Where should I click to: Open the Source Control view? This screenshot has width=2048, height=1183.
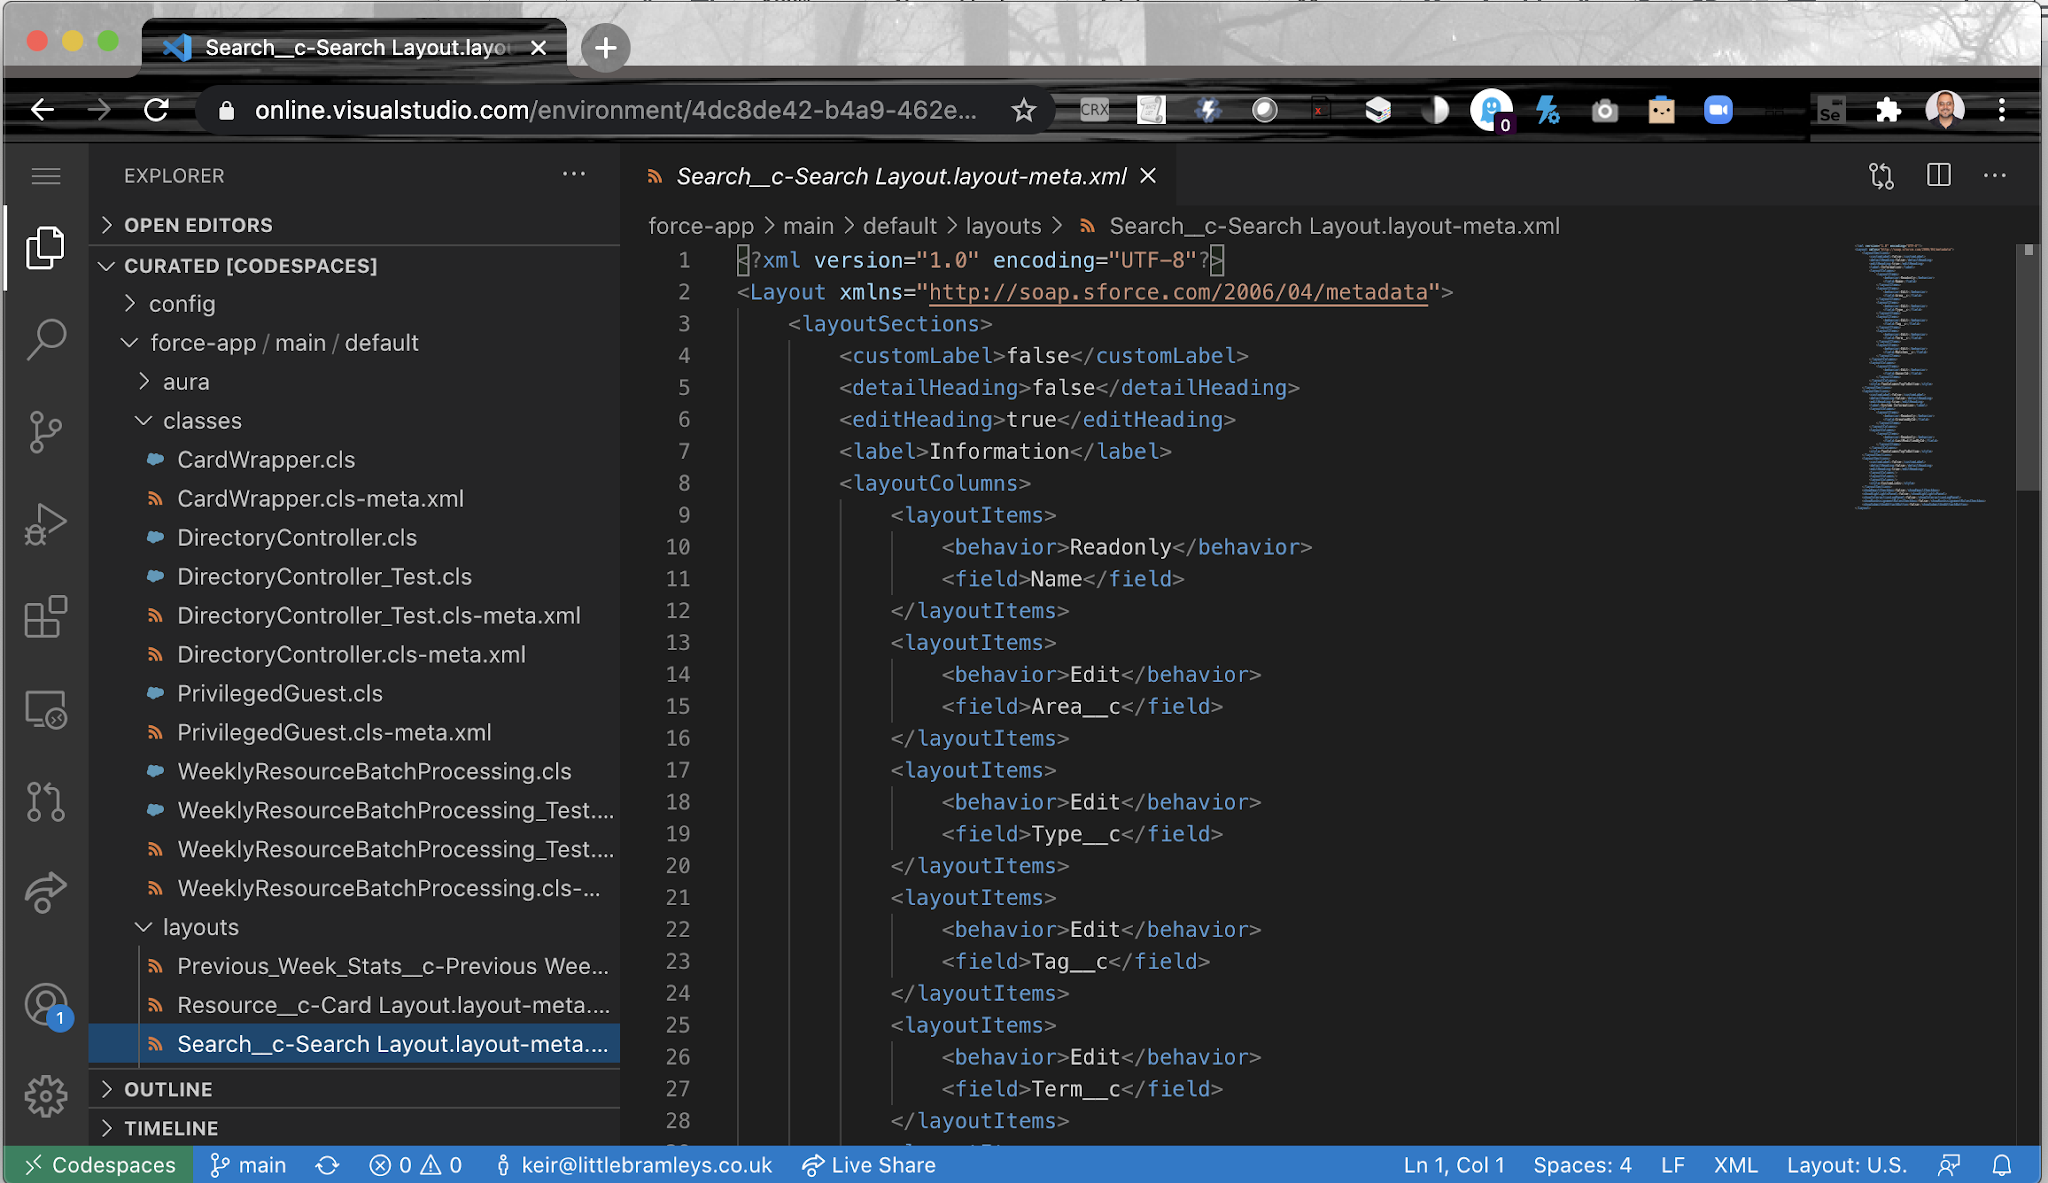[45, 432]
